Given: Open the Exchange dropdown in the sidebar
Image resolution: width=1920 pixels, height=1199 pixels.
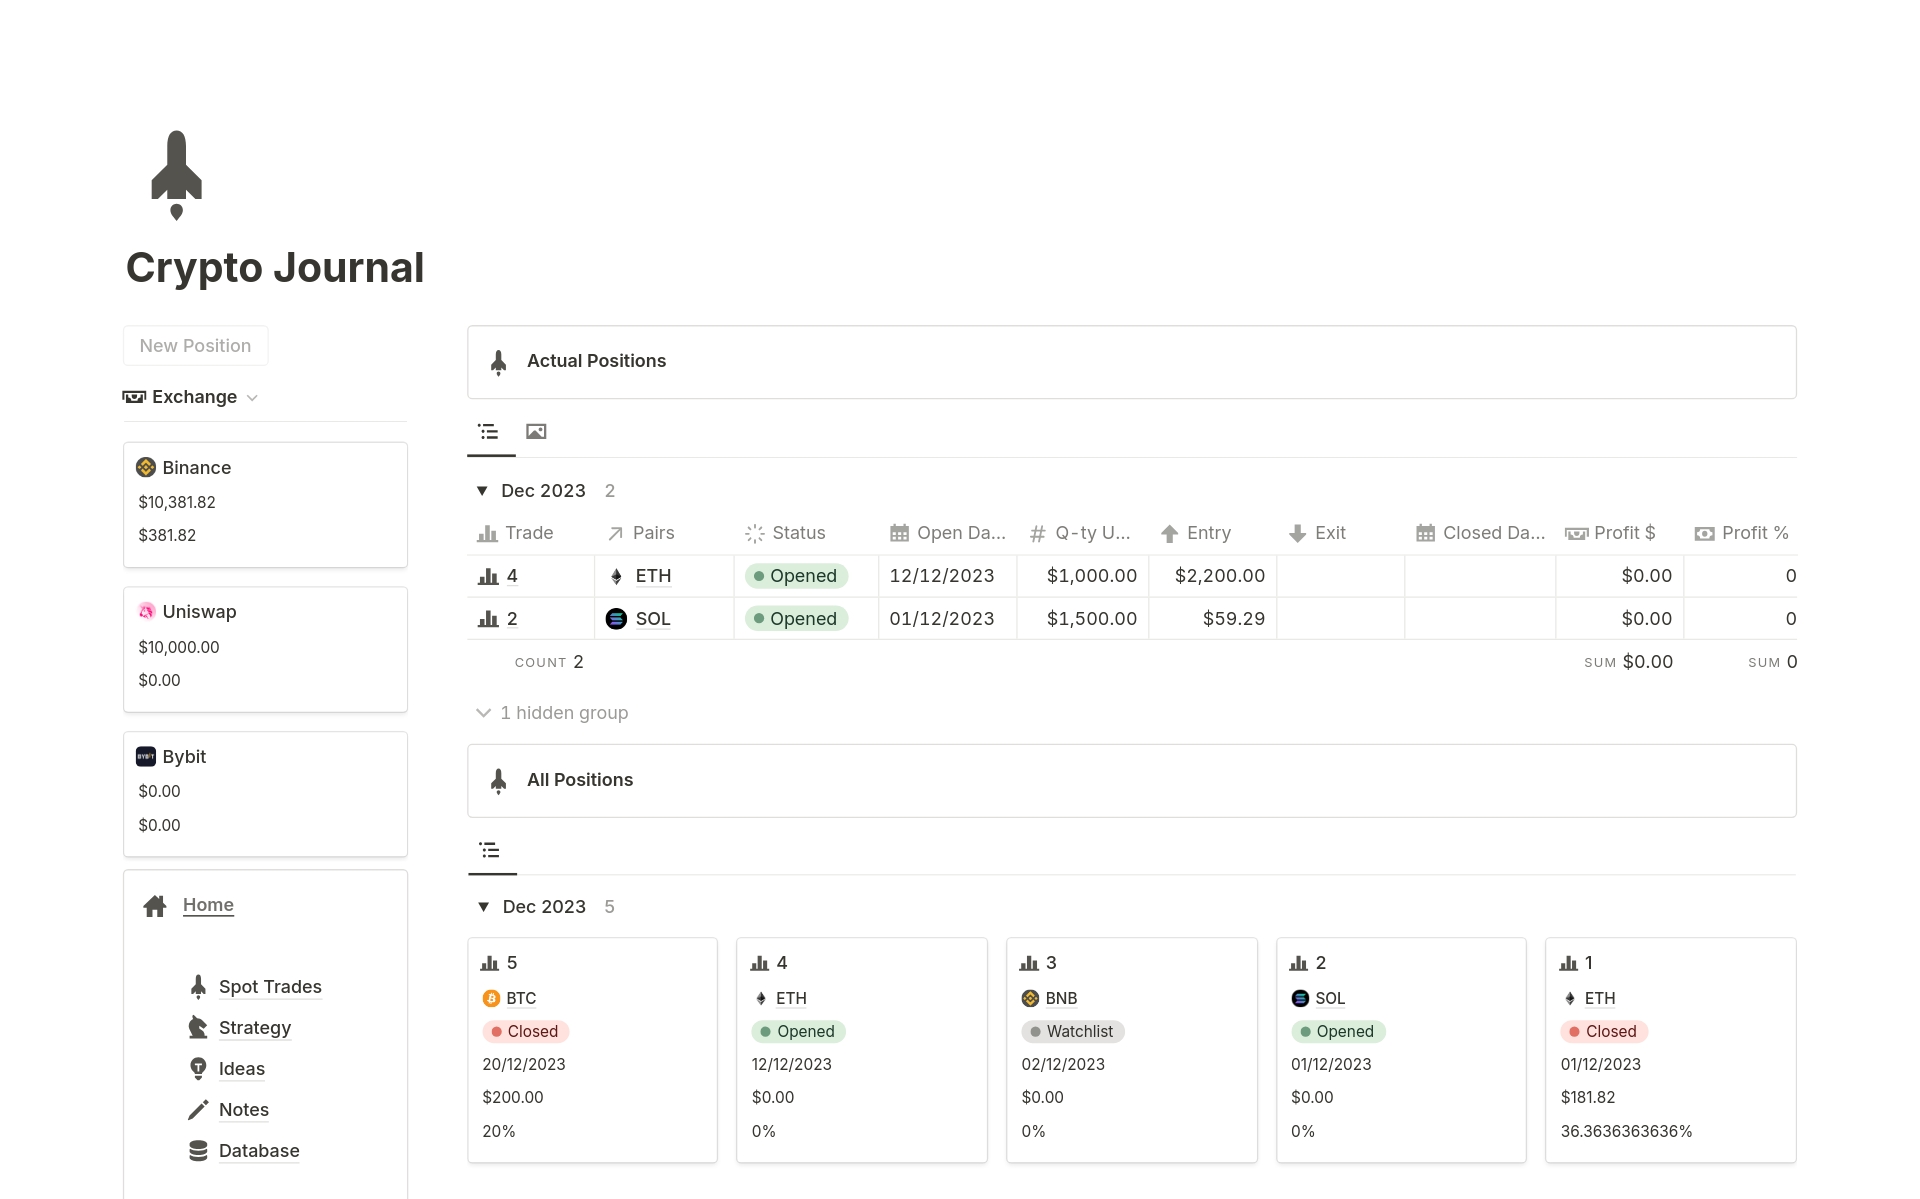Looking at the screenshot, I should (252, 397).
